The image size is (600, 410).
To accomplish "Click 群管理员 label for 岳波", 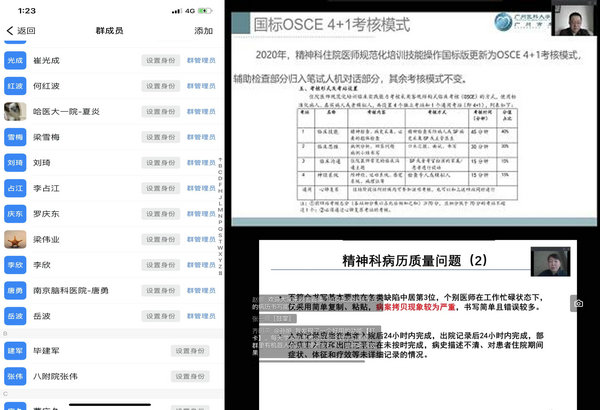I will pos(200,315).
